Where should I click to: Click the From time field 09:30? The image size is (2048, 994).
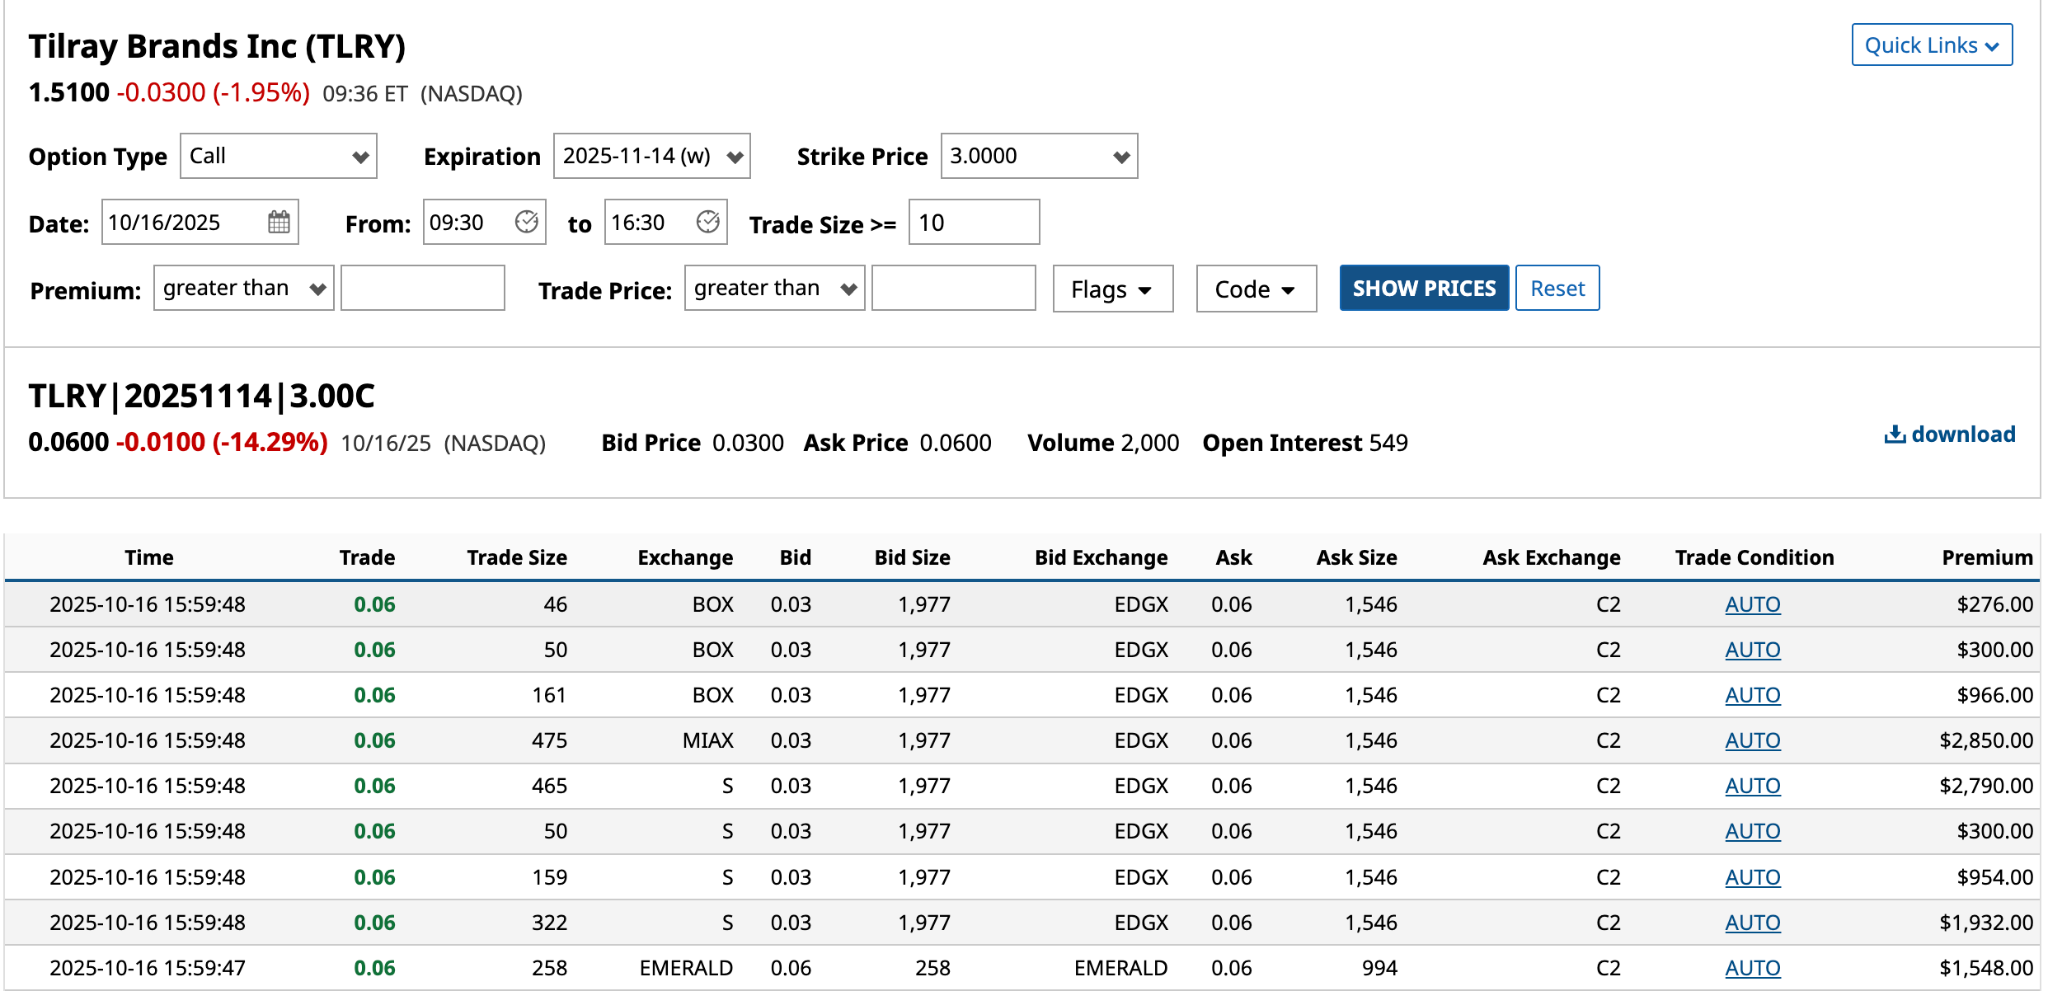(484, 222)
